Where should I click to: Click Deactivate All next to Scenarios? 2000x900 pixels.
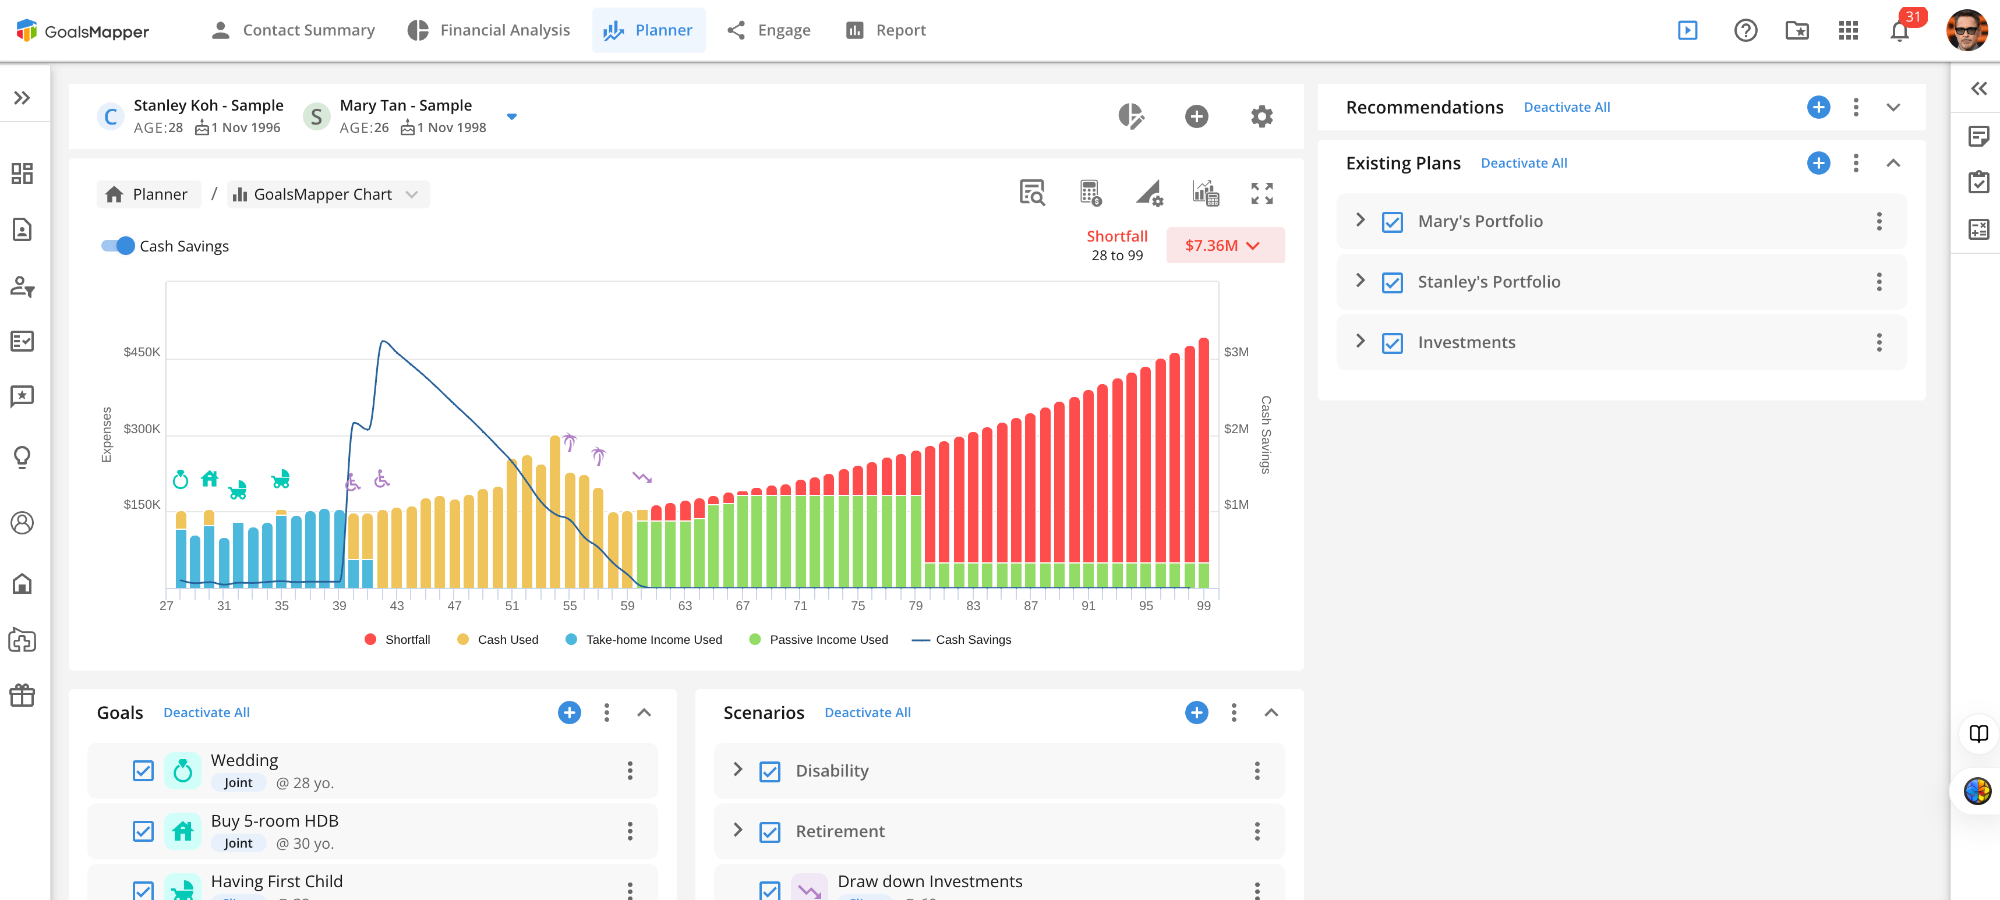(867, 713)
